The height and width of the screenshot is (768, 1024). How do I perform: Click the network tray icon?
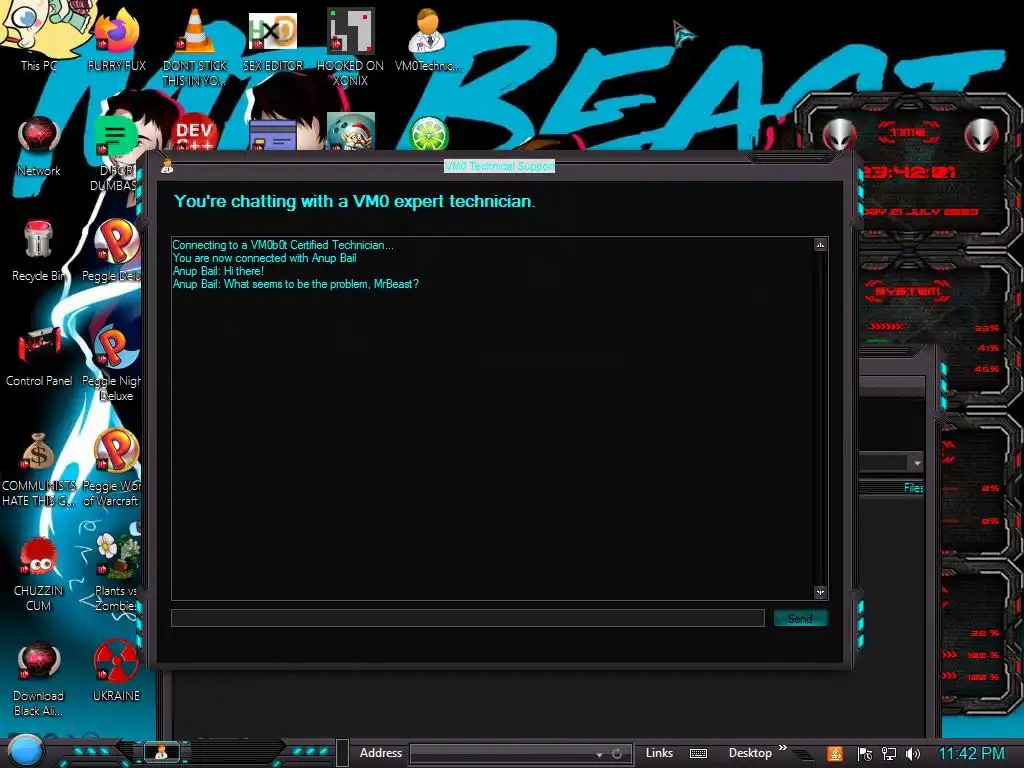pos(888,754)
